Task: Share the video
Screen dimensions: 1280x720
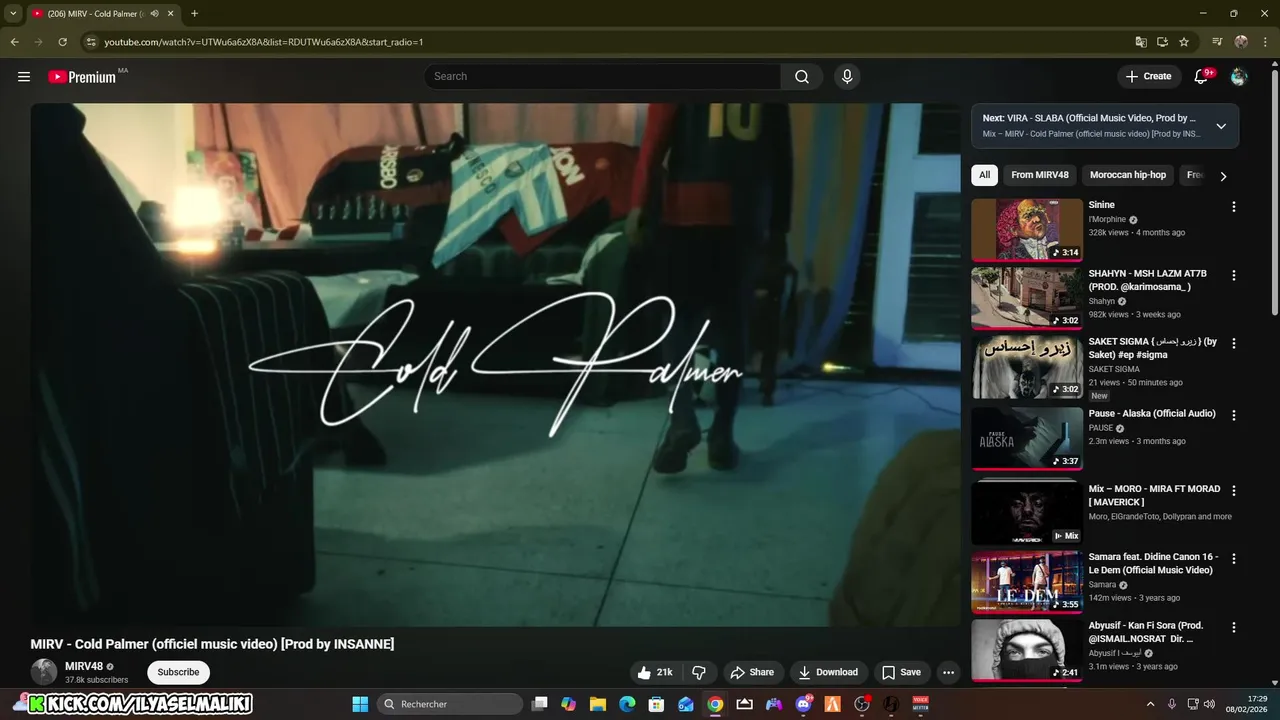Action: (752, 672)
